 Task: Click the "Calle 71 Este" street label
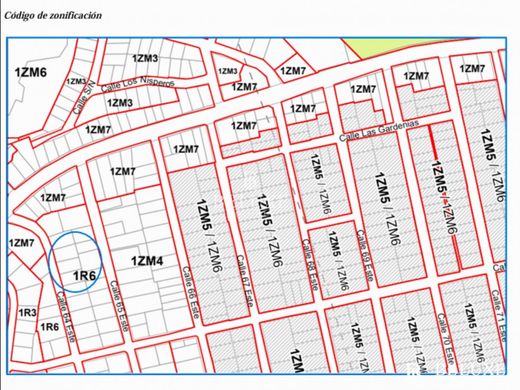pyautogui.click(x=499, y=316)
